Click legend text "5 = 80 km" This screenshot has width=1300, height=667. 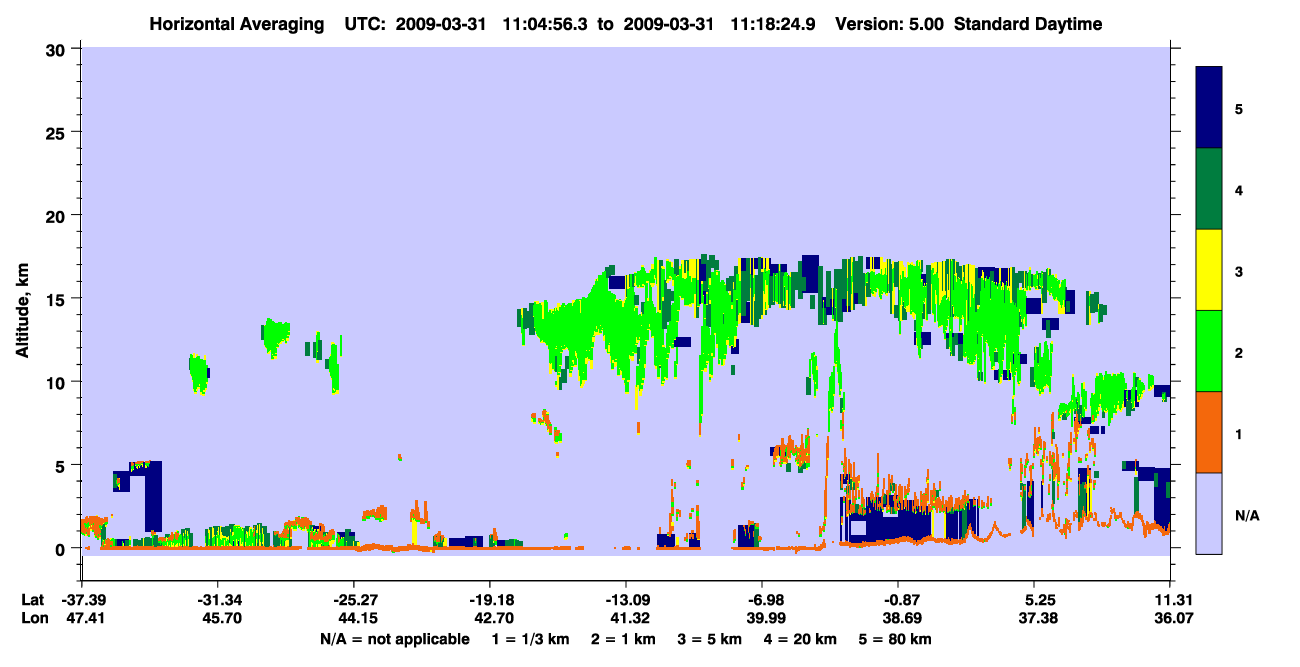(x=896, y=639)
